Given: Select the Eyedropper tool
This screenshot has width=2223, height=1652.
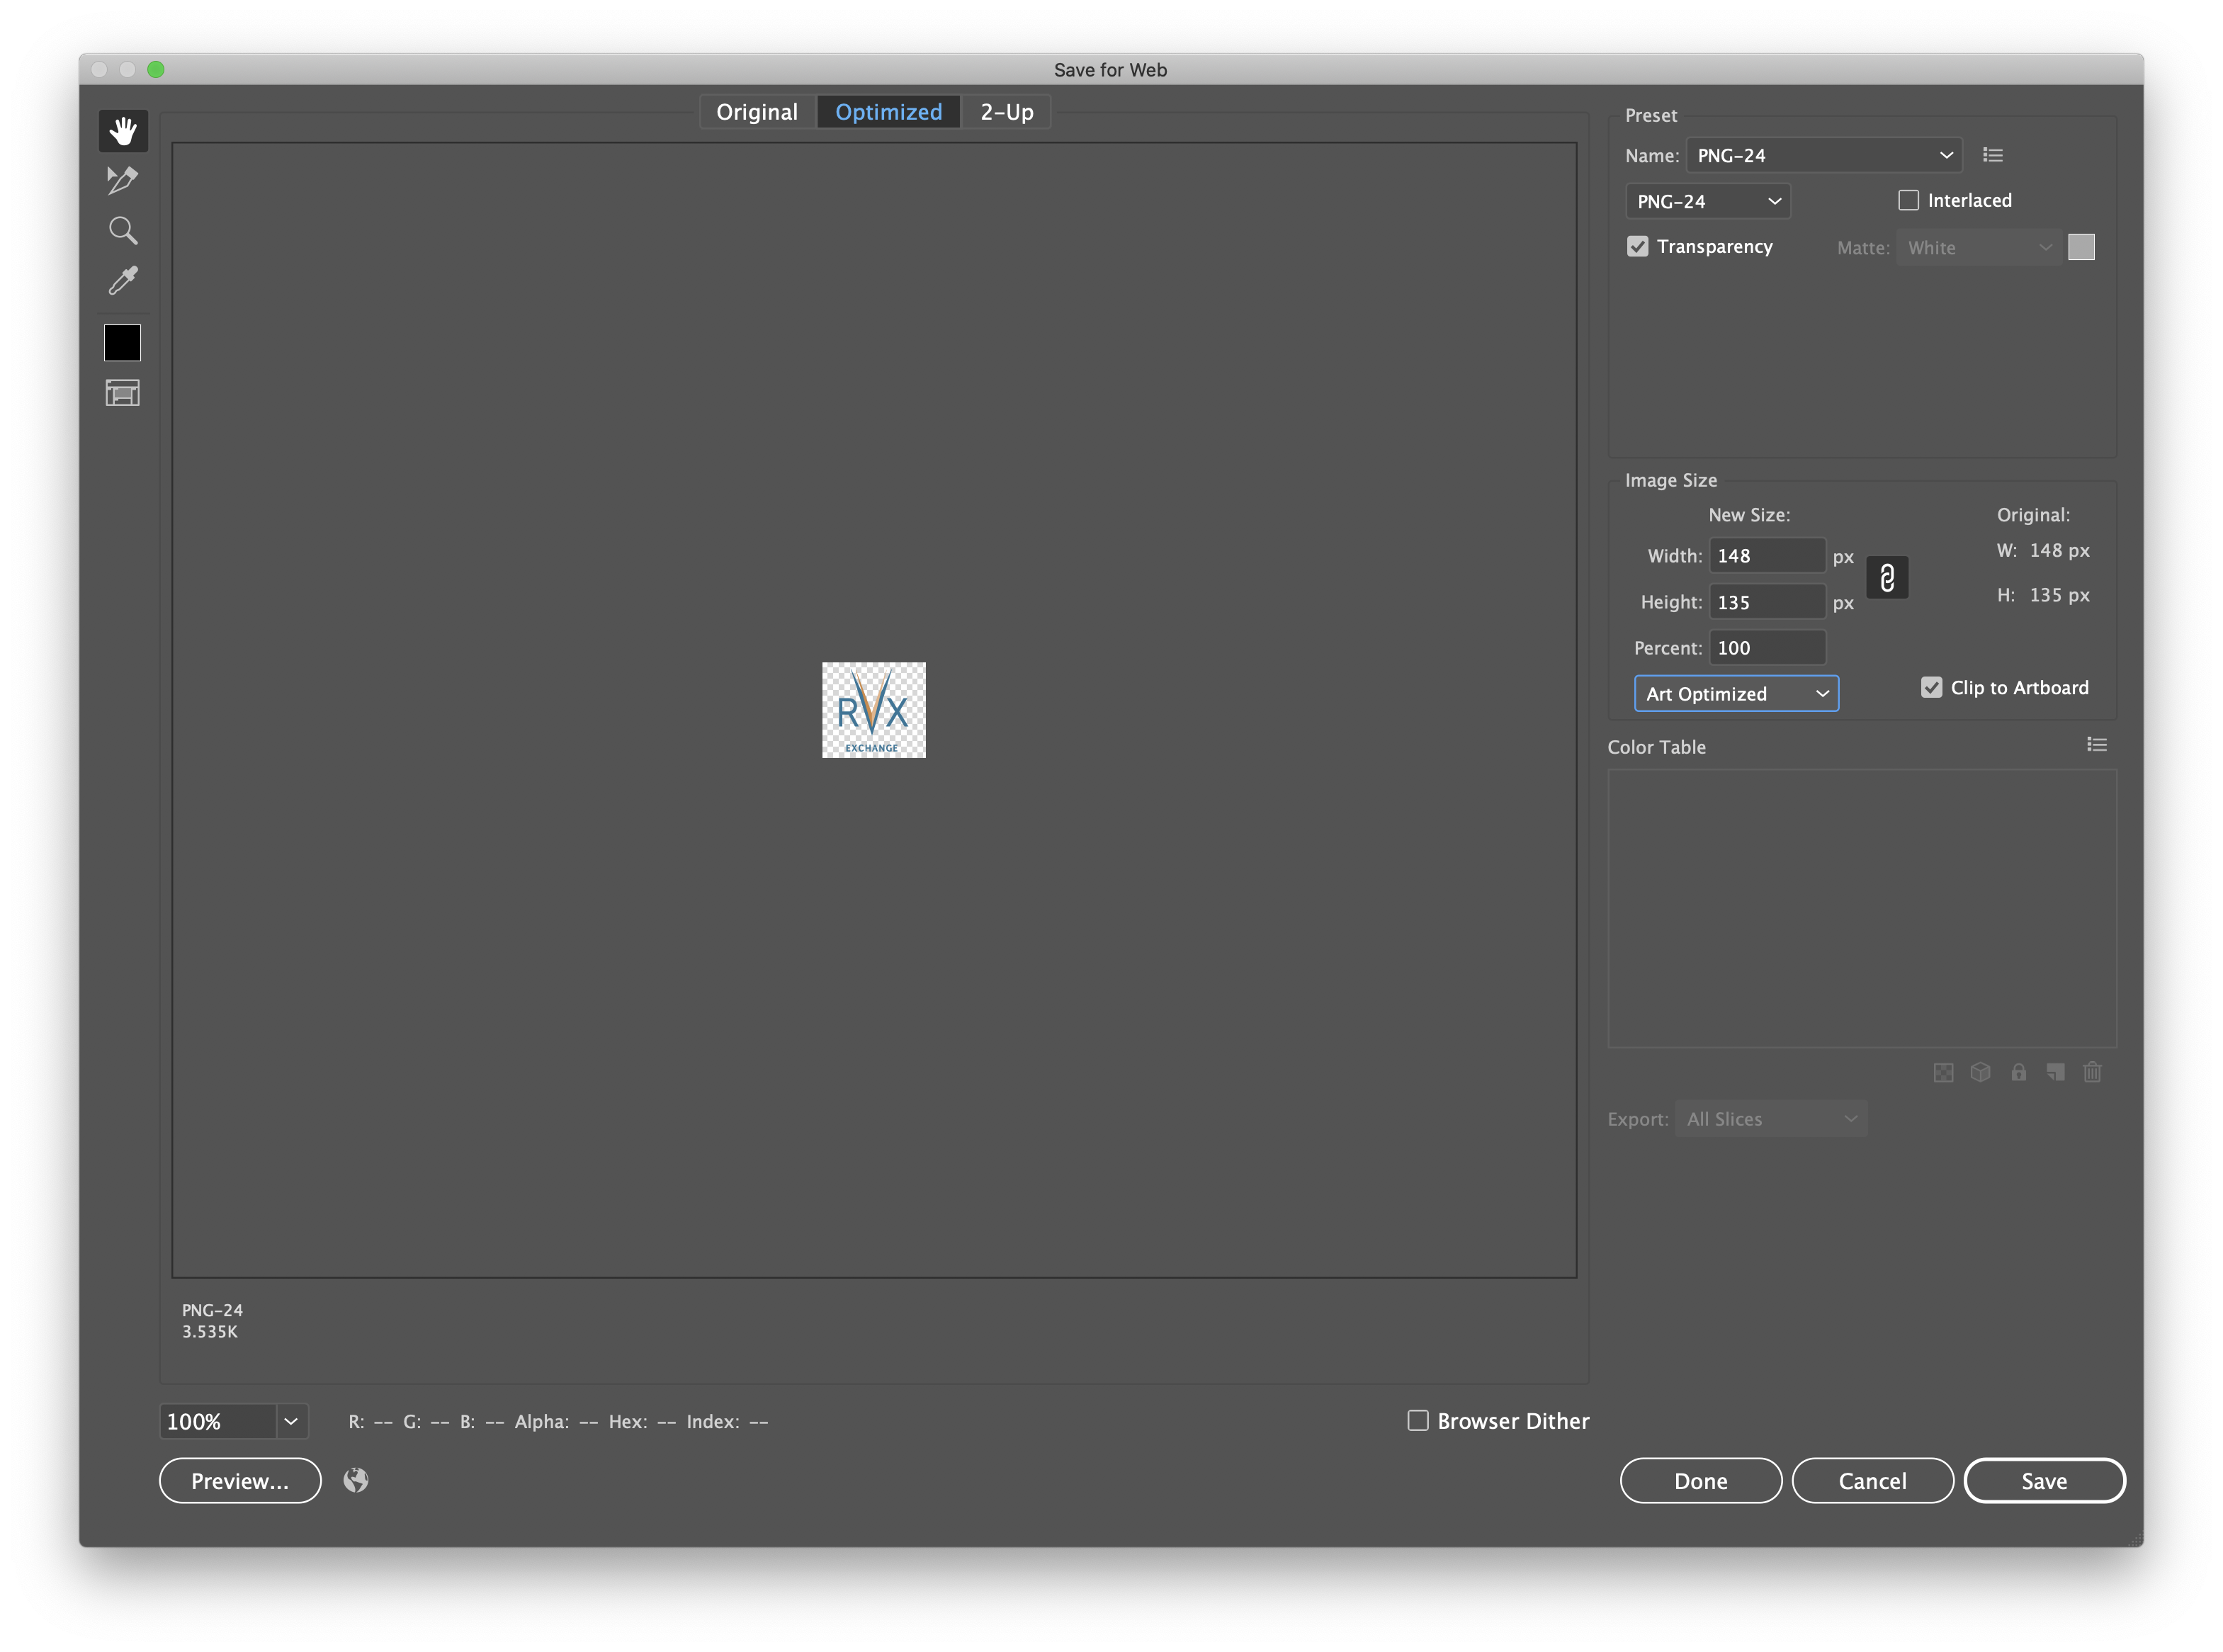Looking at the screenshot, I should click(x=121, y=279).
